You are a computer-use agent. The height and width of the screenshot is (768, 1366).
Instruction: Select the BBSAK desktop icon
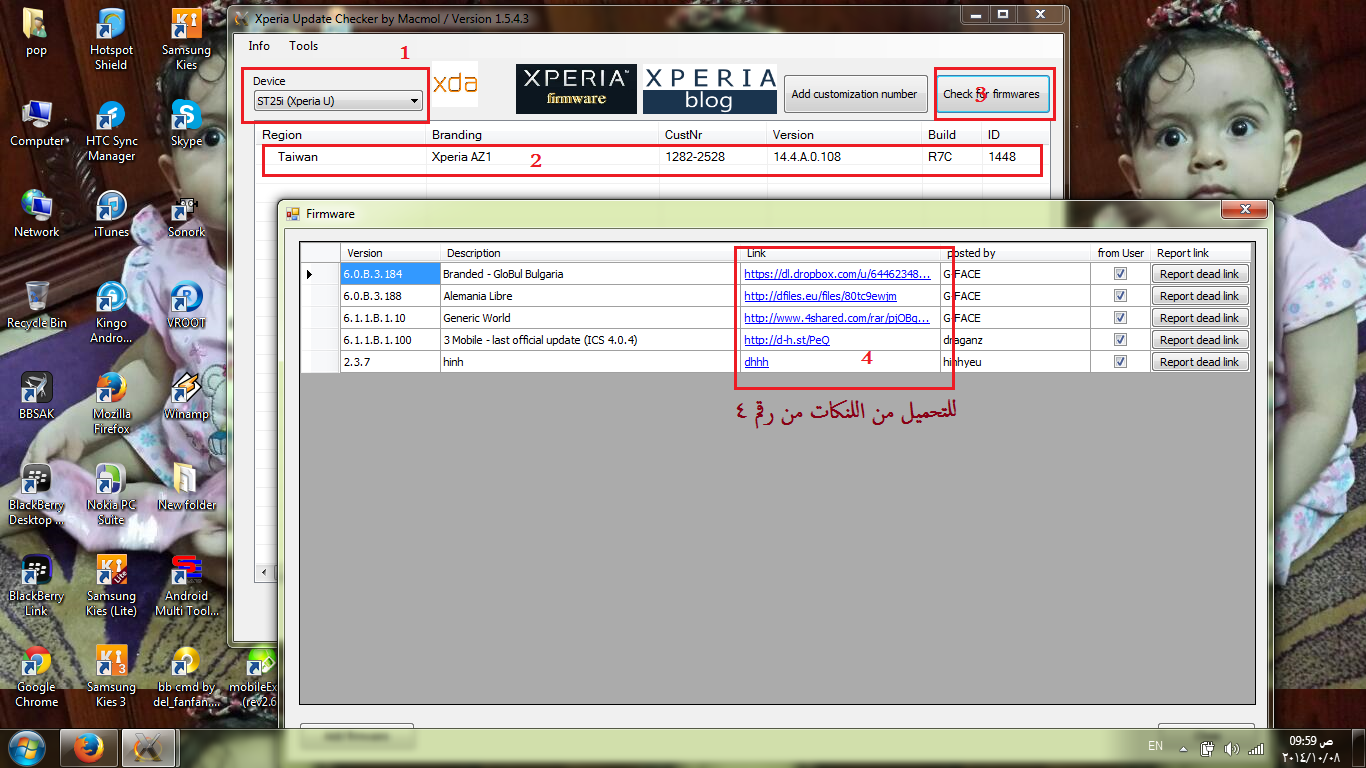(x=36, y=395)
